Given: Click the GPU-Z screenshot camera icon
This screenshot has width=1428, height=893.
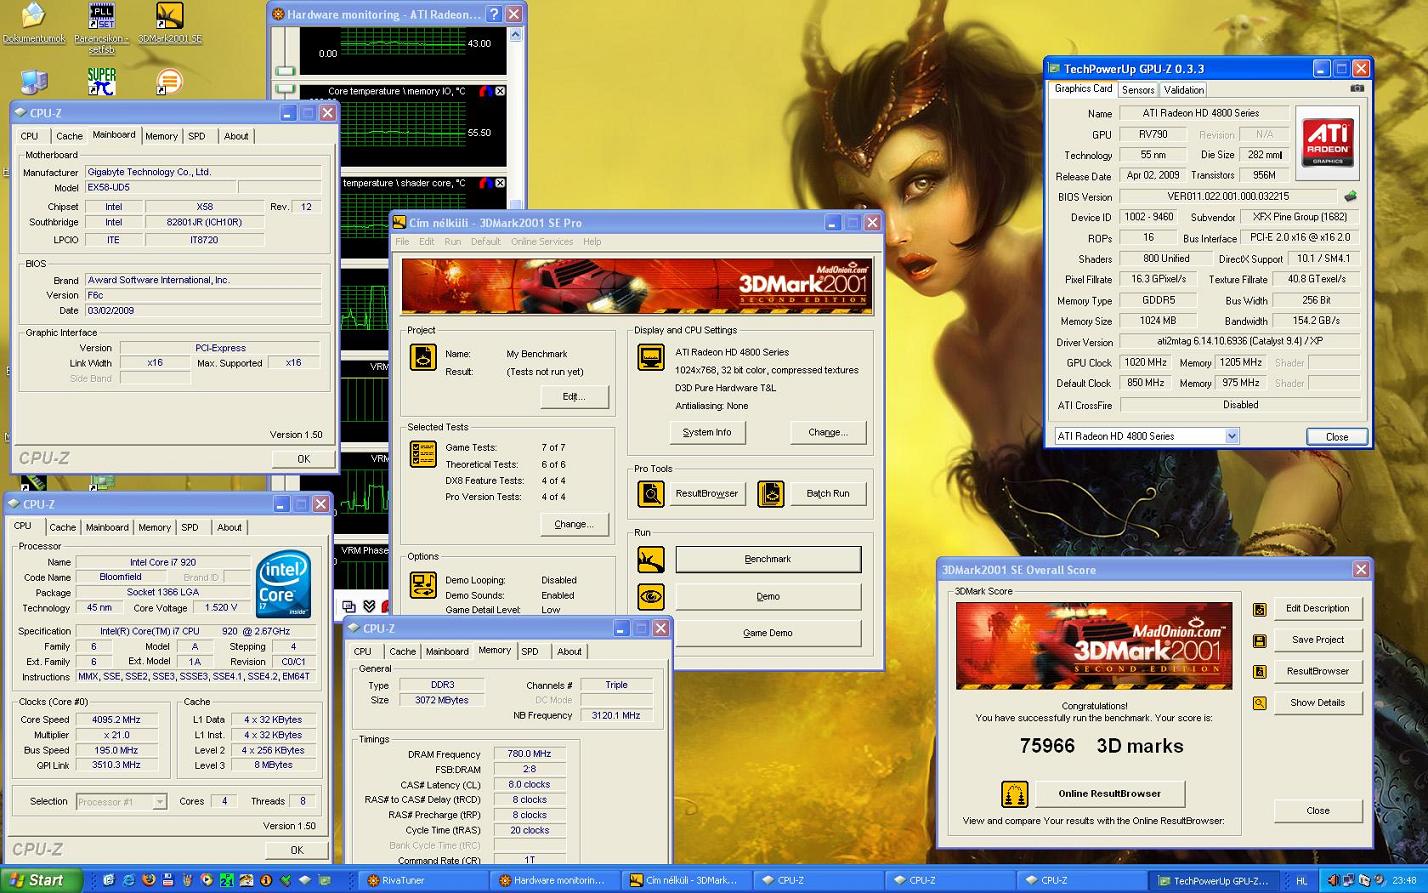Looking at the screenshot, I should [x=1356, y=89].
